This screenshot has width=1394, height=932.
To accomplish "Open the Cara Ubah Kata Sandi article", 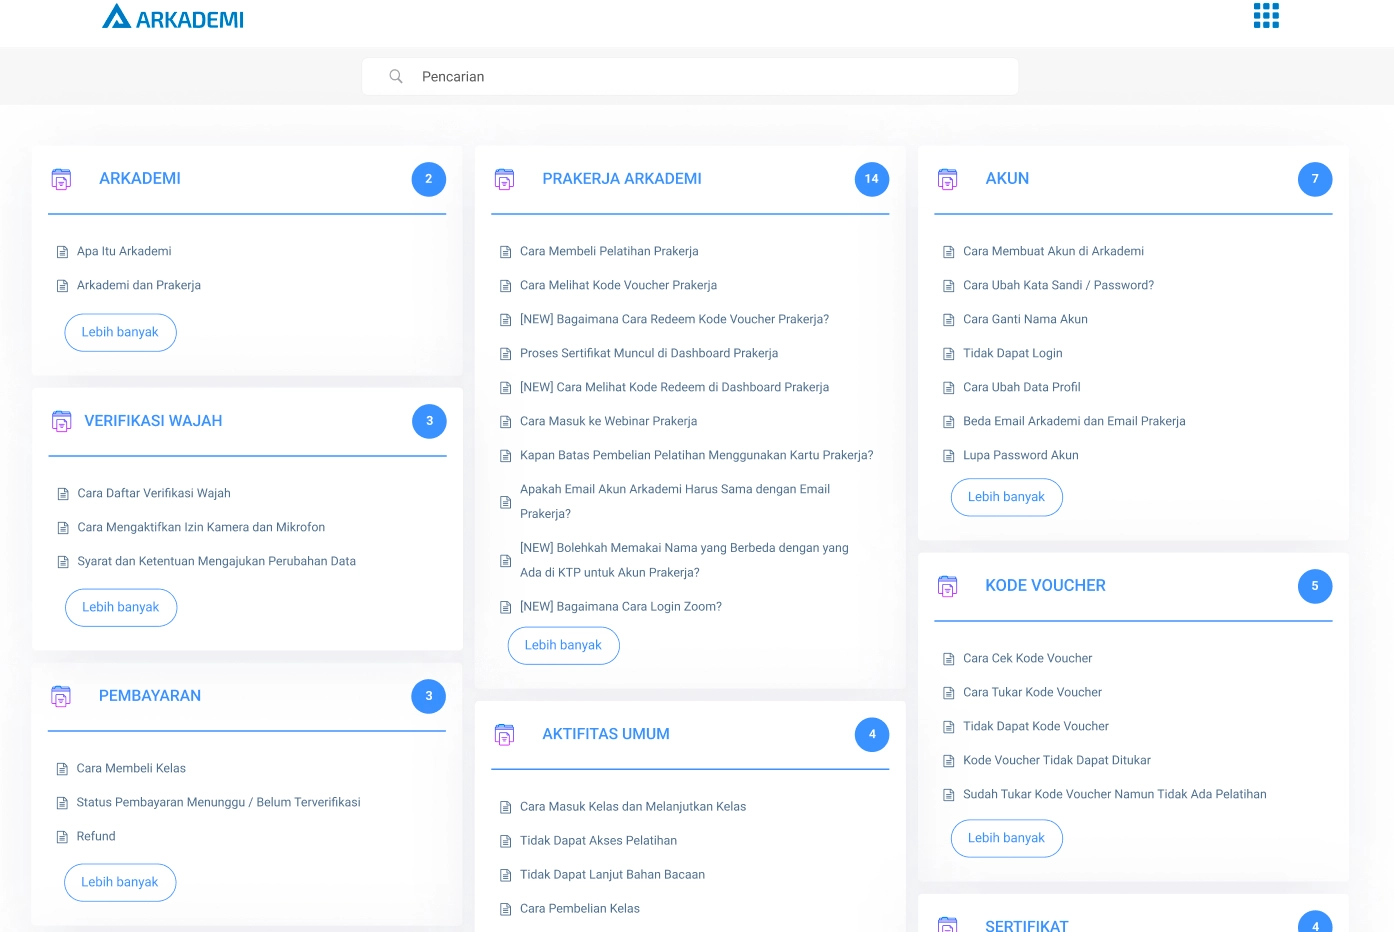I will [1058, 285].
